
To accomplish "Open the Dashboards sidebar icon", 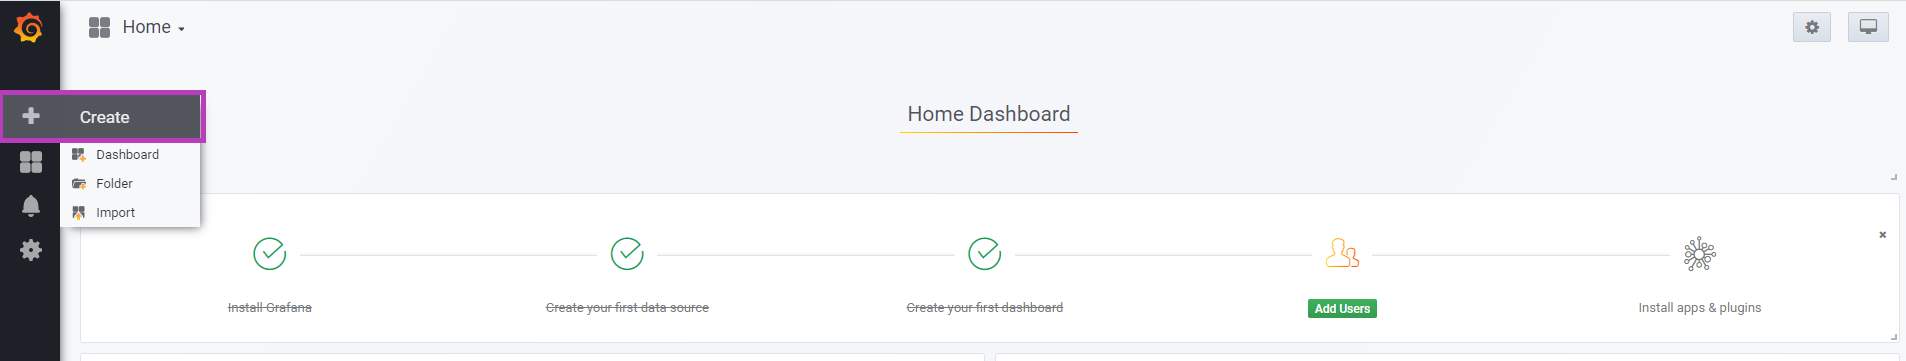I will [31, 162].
